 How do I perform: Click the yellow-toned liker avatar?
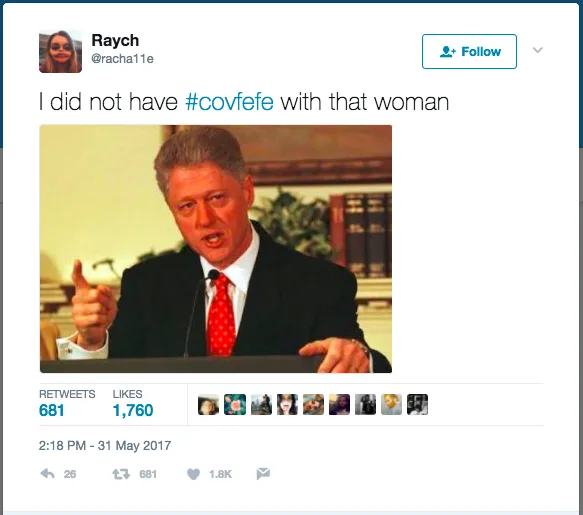point(391,404)
